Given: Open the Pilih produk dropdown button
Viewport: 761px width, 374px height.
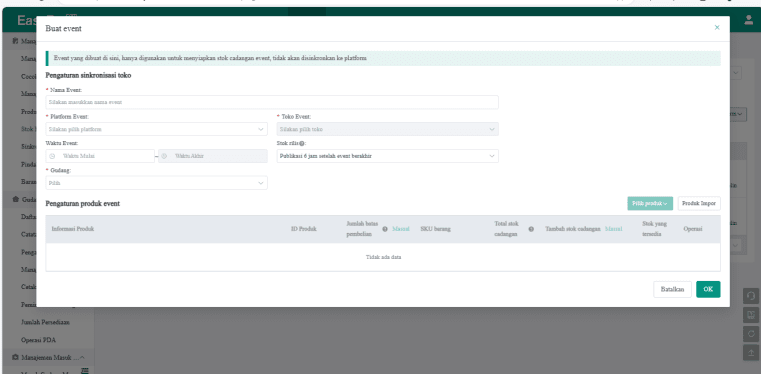Looking at the screenshot, I should [650, 203].
